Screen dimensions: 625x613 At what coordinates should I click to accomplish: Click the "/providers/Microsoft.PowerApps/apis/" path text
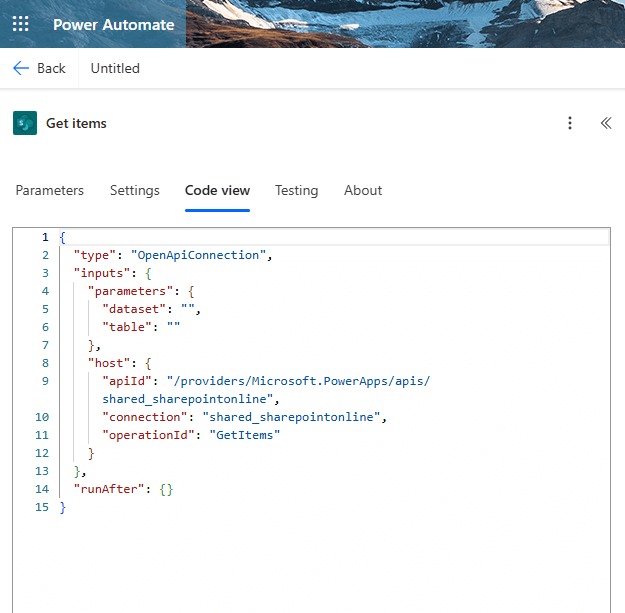tap(299, 381)
